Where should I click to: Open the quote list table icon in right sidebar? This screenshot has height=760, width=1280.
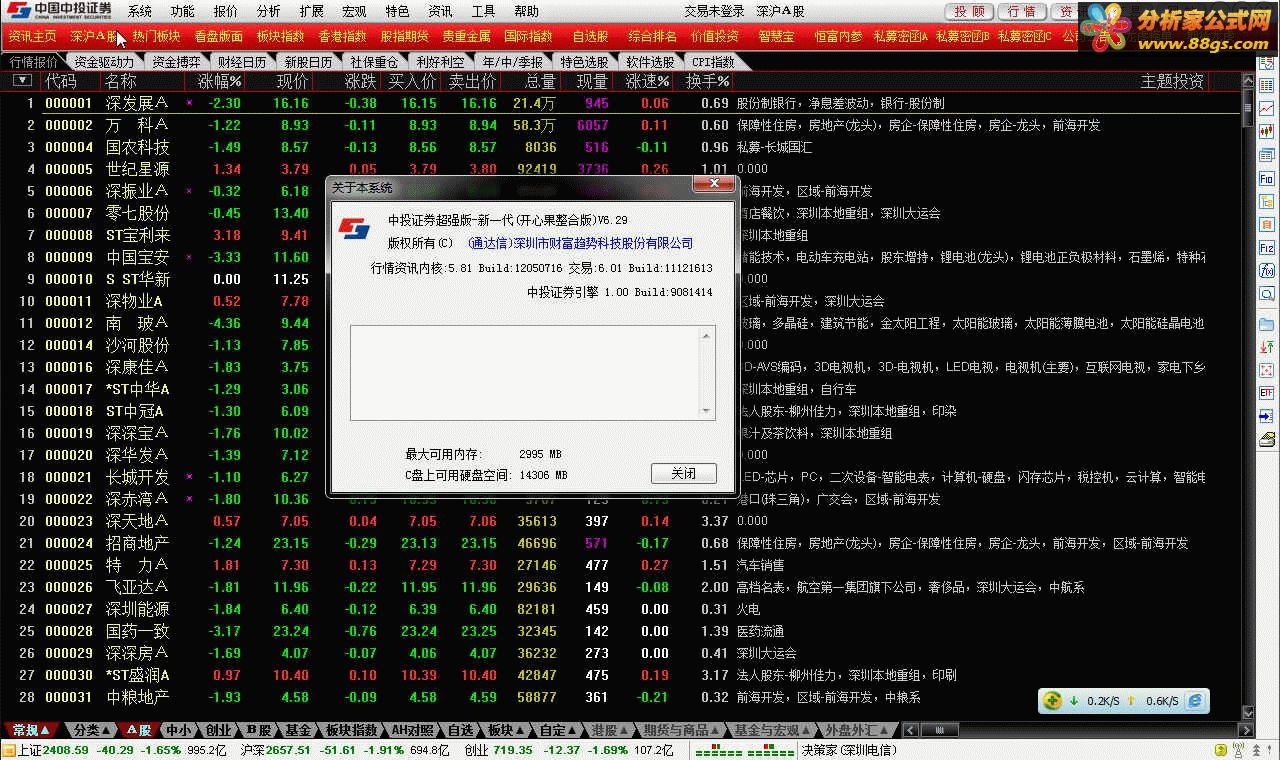[1266, 85]
